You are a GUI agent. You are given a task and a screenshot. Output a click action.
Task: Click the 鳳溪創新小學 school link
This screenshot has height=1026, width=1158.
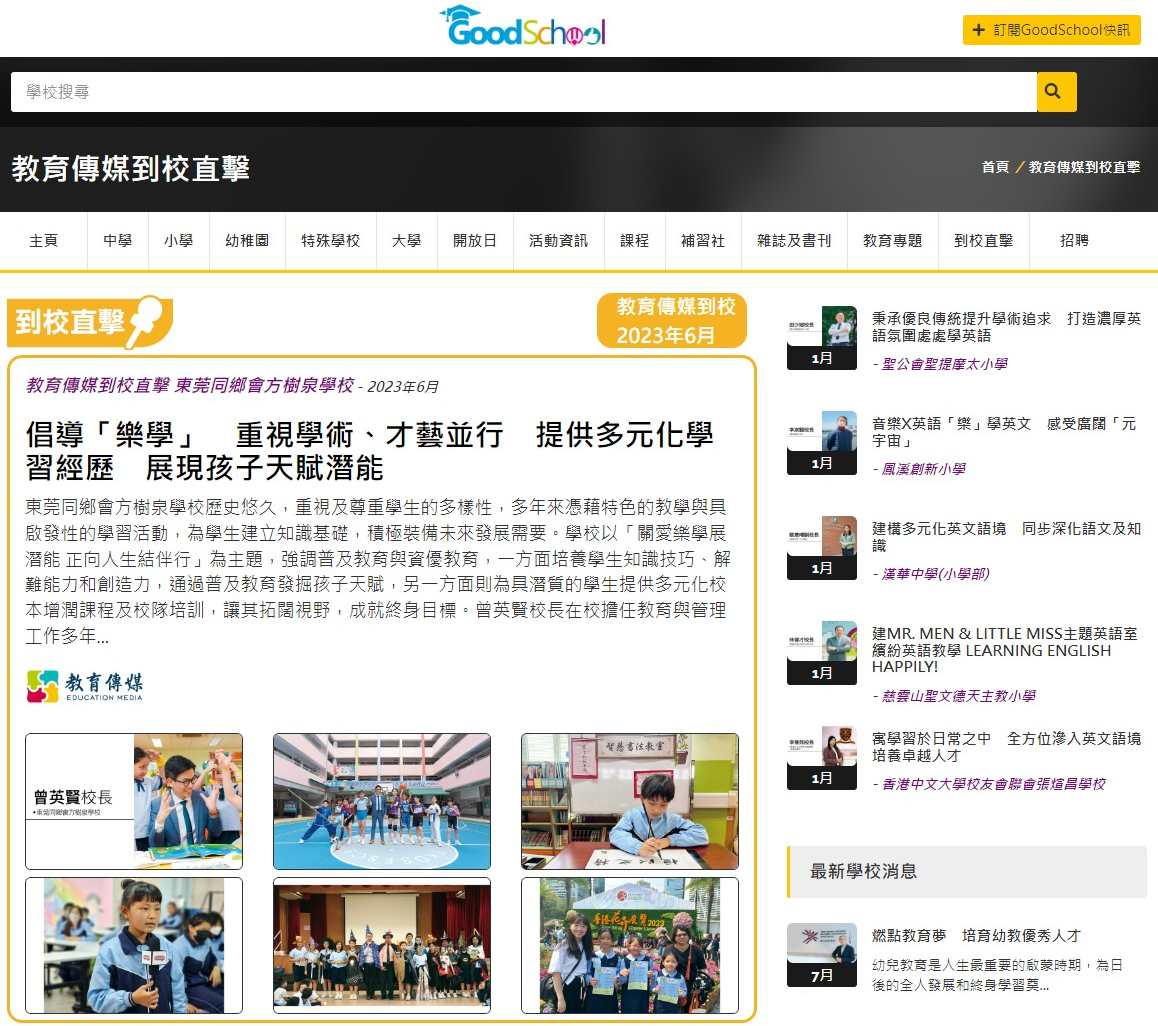click(923, 469)
